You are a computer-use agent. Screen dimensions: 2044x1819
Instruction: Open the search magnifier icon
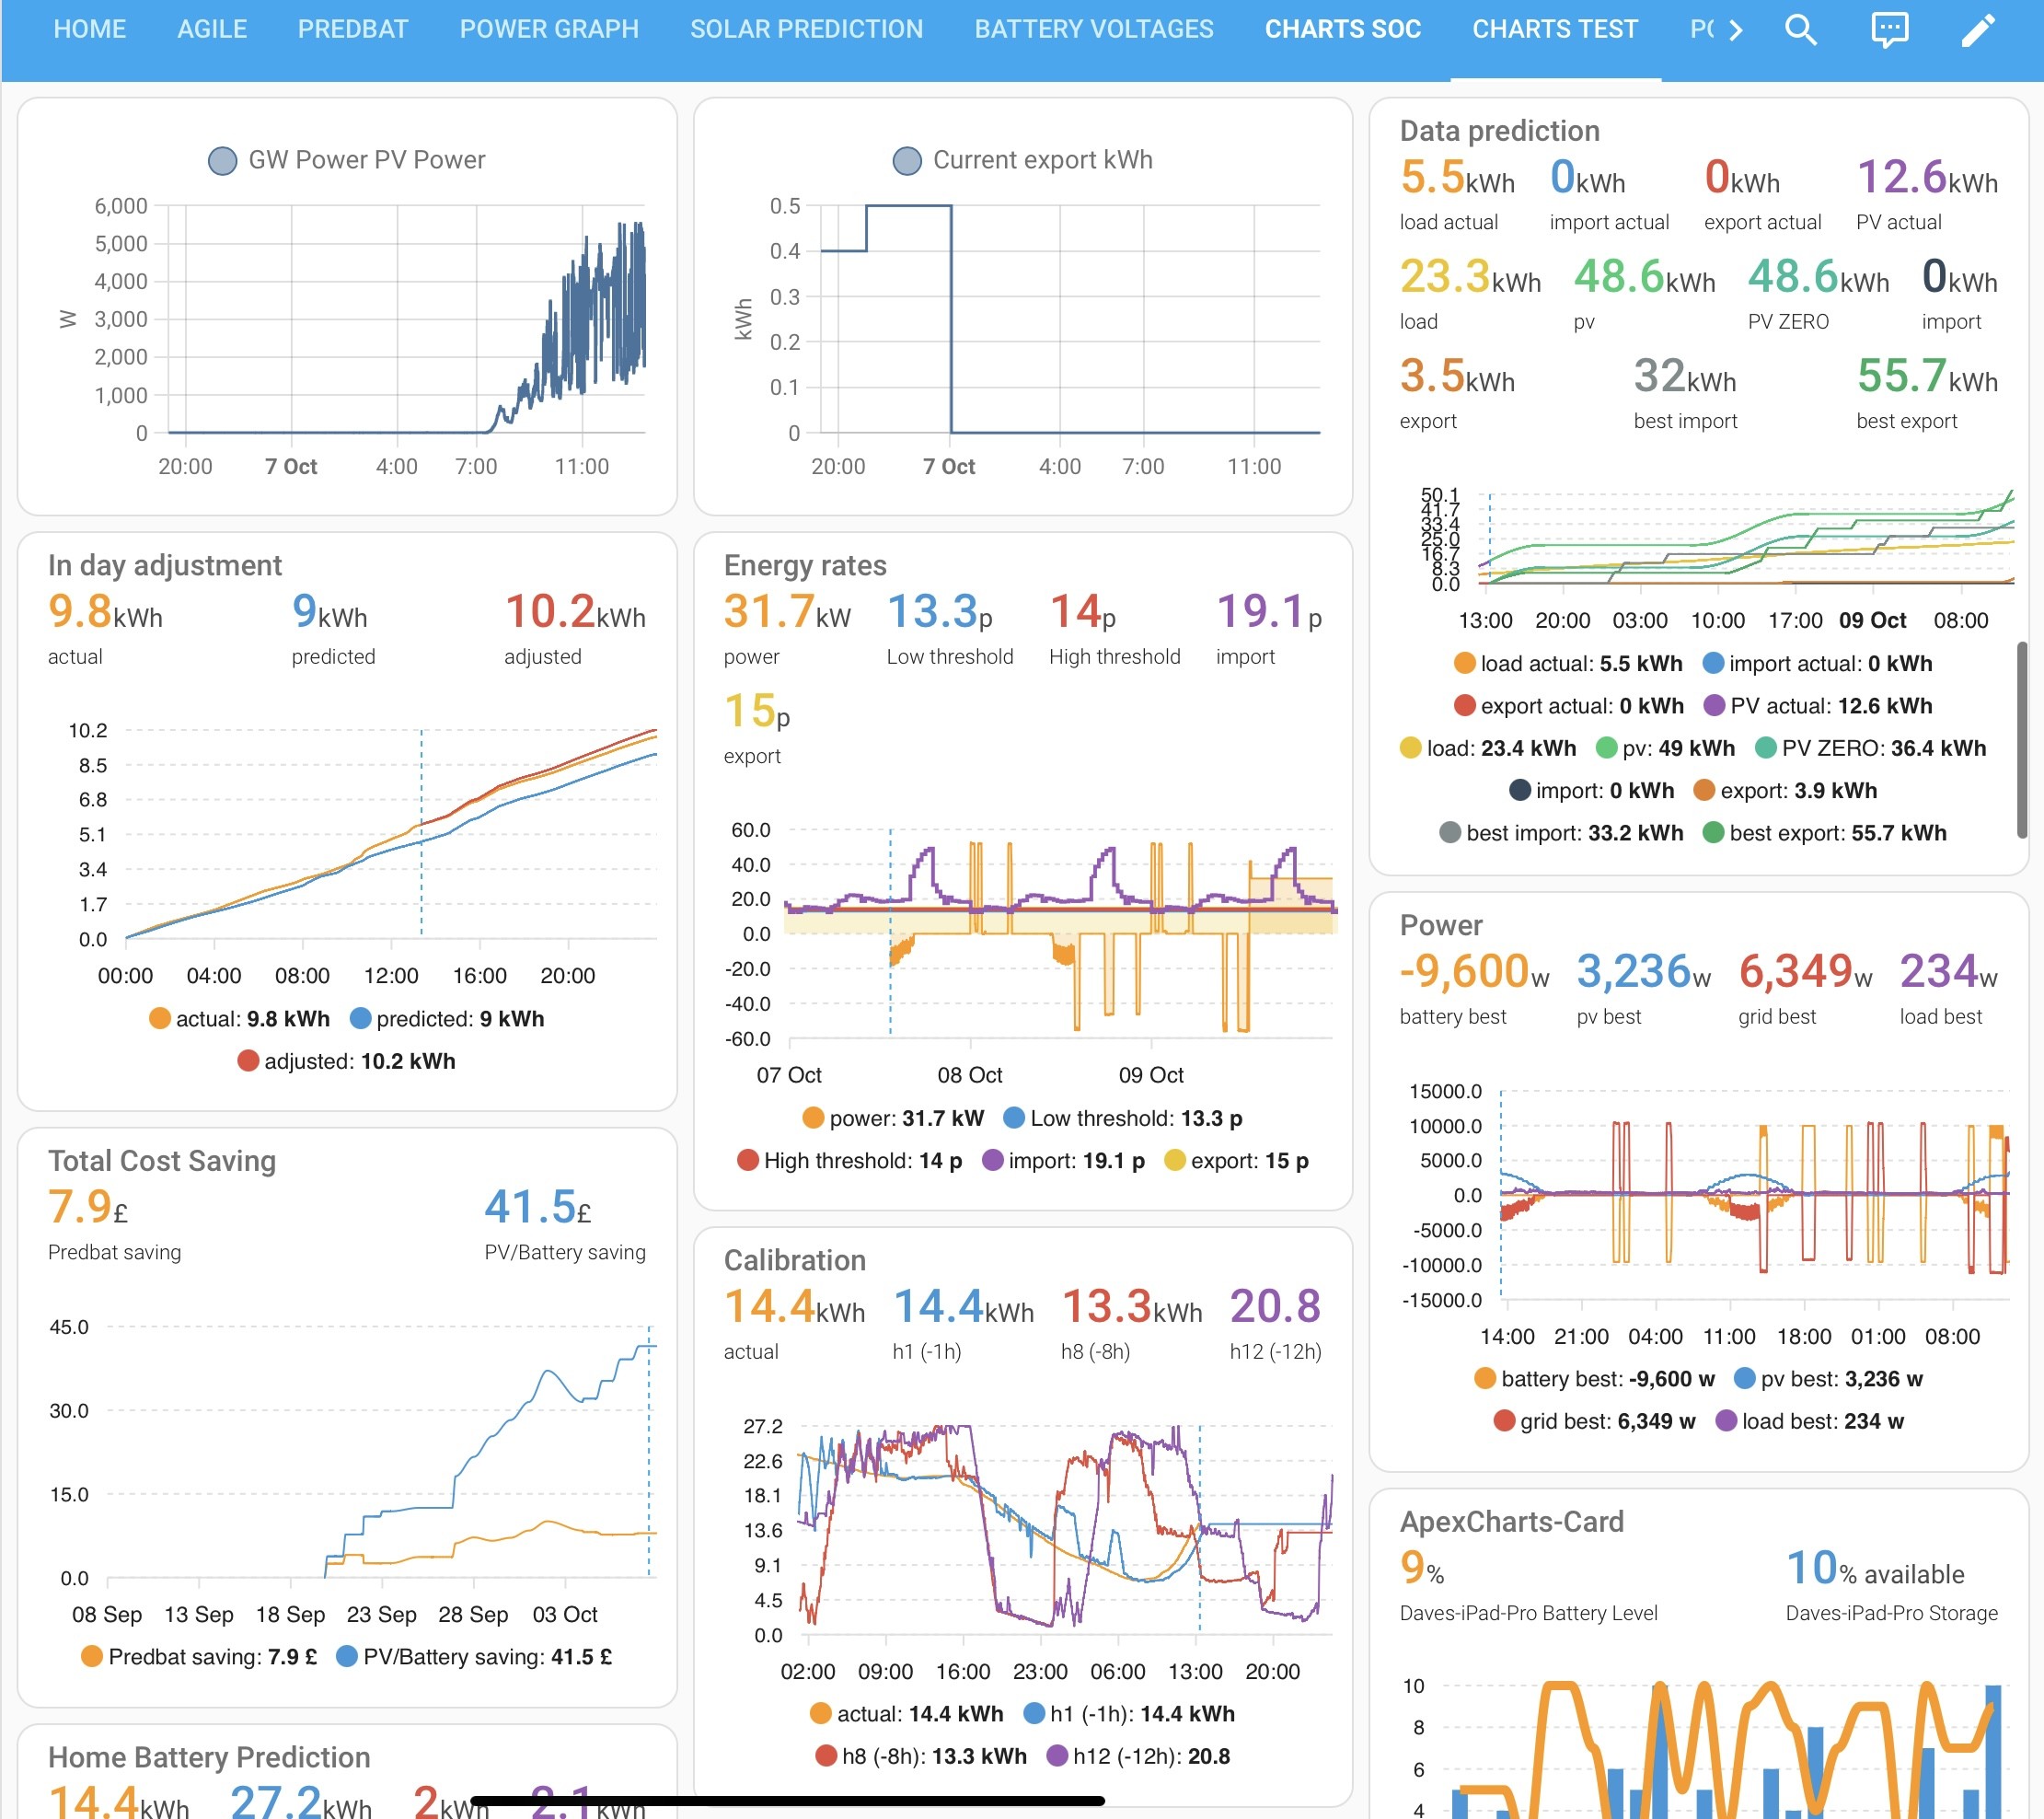pos(1800,29)
